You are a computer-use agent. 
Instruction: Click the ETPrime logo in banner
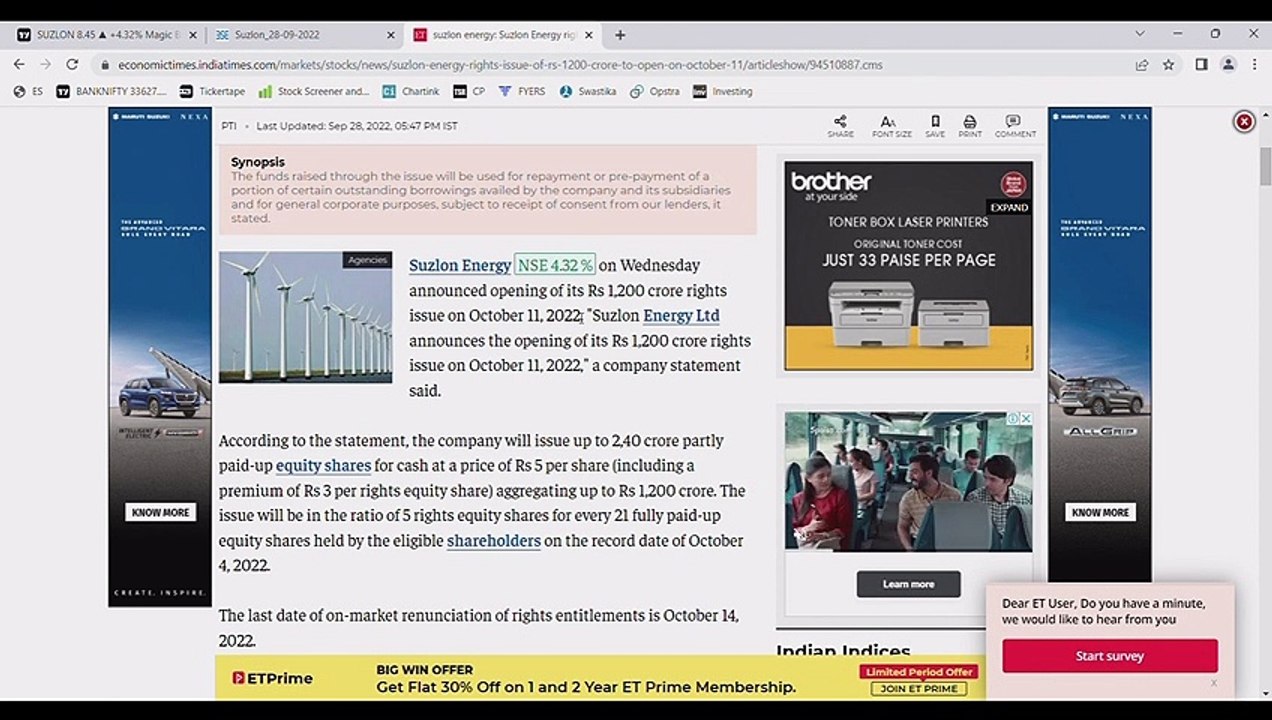click(x=272, y=678)
